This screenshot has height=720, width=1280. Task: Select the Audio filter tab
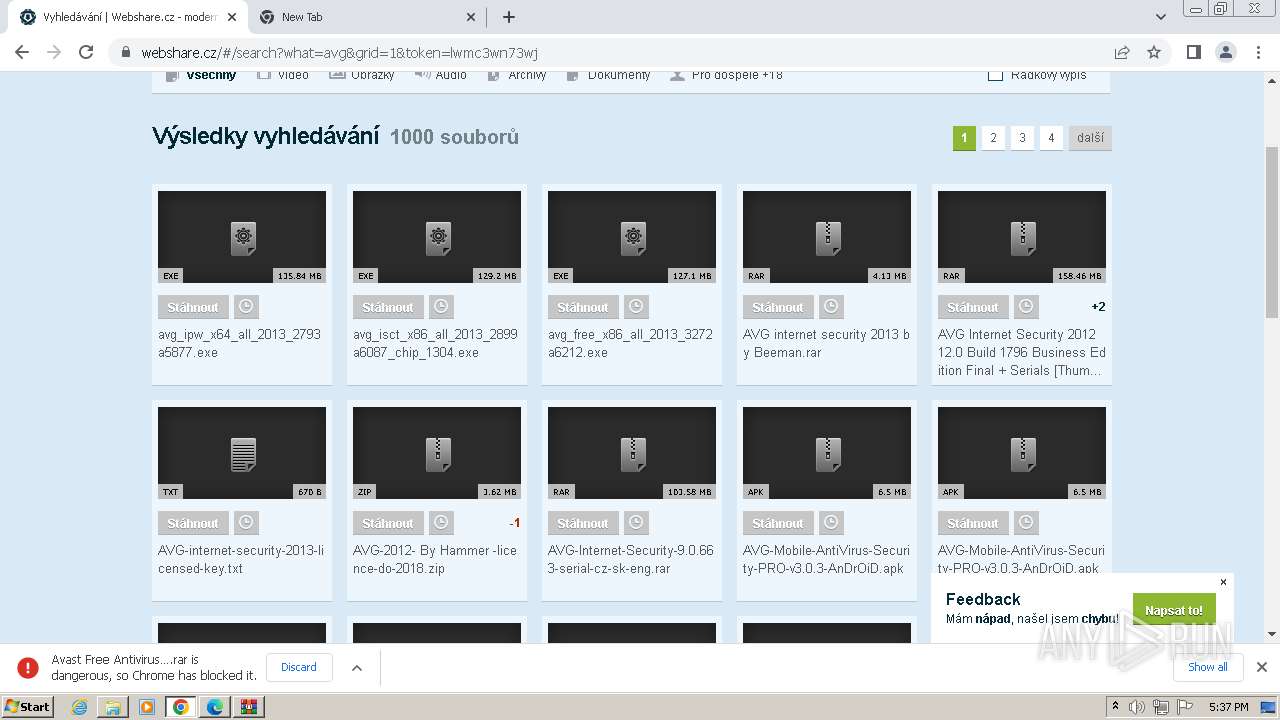point(441,75)
